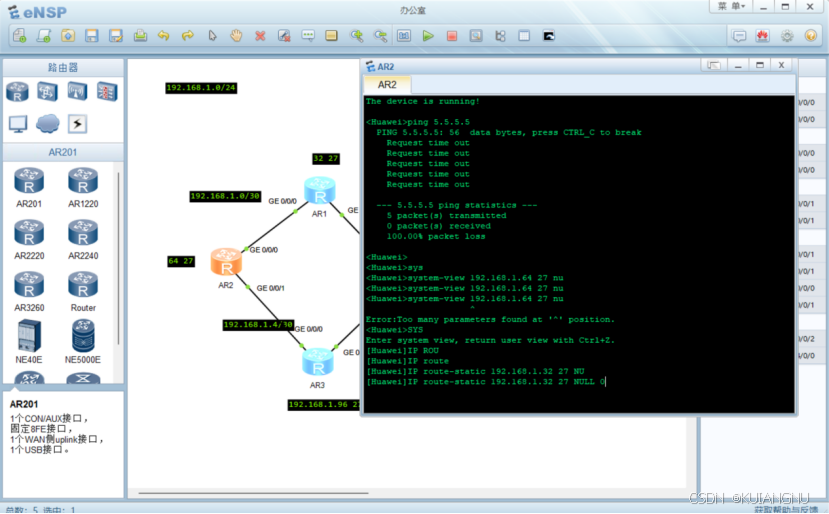
Task: Click the 32 27 subnet label
Action: (x=326, y=159)
